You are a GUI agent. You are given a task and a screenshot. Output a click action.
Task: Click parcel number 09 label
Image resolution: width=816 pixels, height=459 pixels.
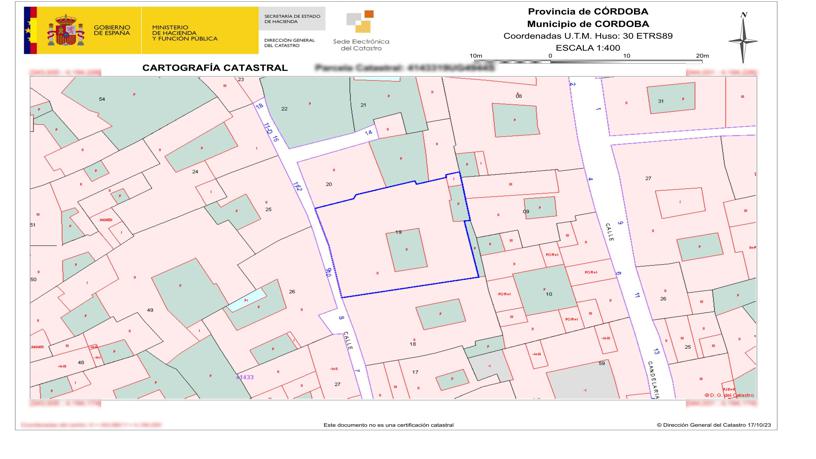point(526,212)
